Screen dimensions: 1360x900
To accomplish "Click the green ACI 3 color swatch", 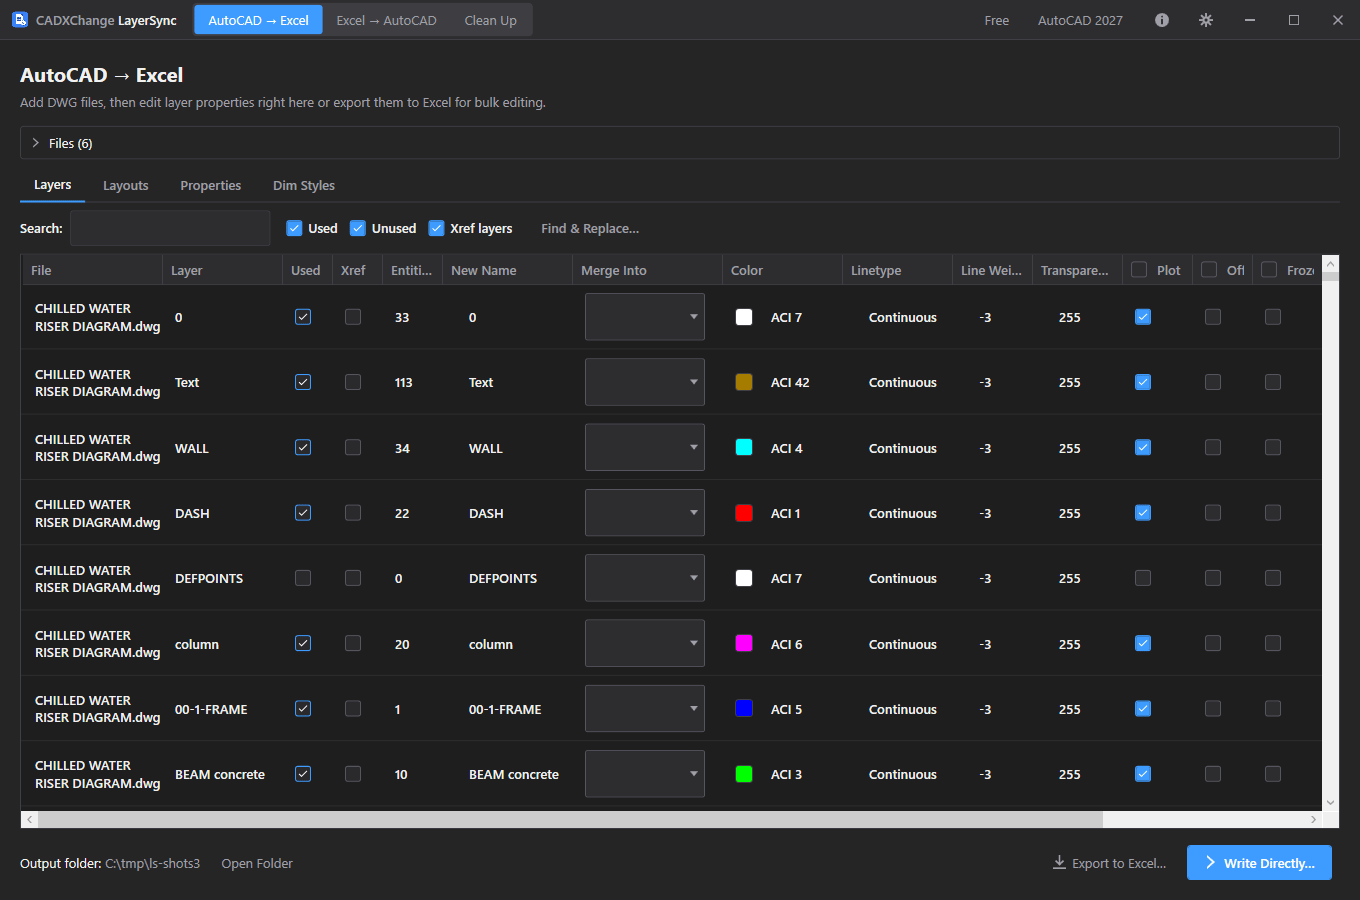I will point(744,774).
